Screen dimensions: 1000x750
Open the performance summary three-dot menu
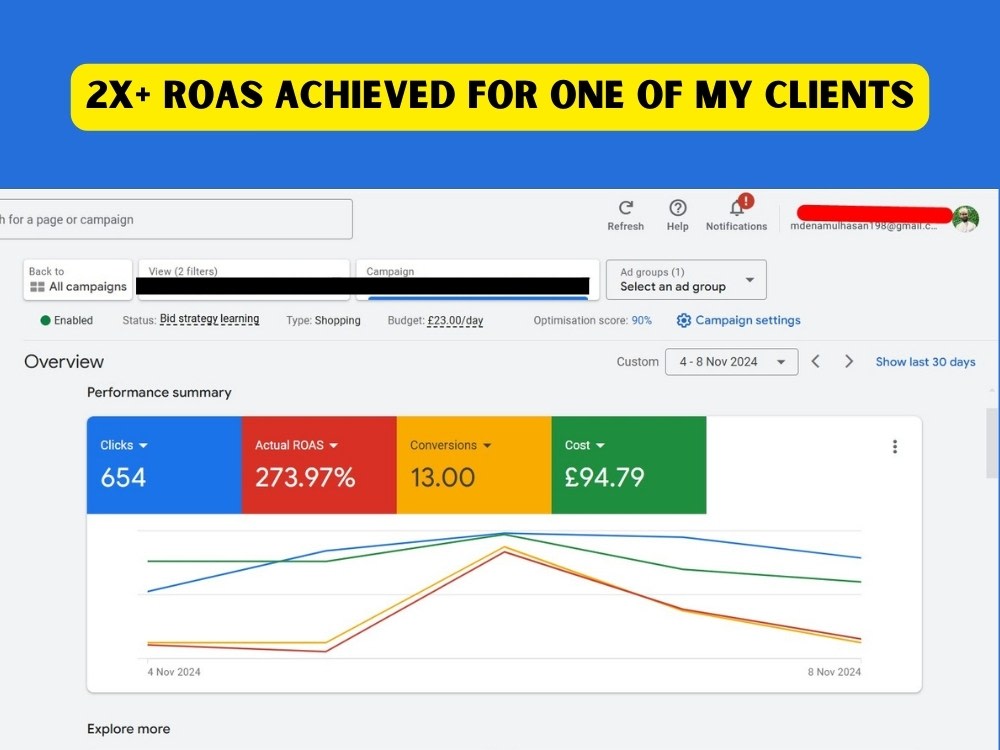(x=895, y=446)
